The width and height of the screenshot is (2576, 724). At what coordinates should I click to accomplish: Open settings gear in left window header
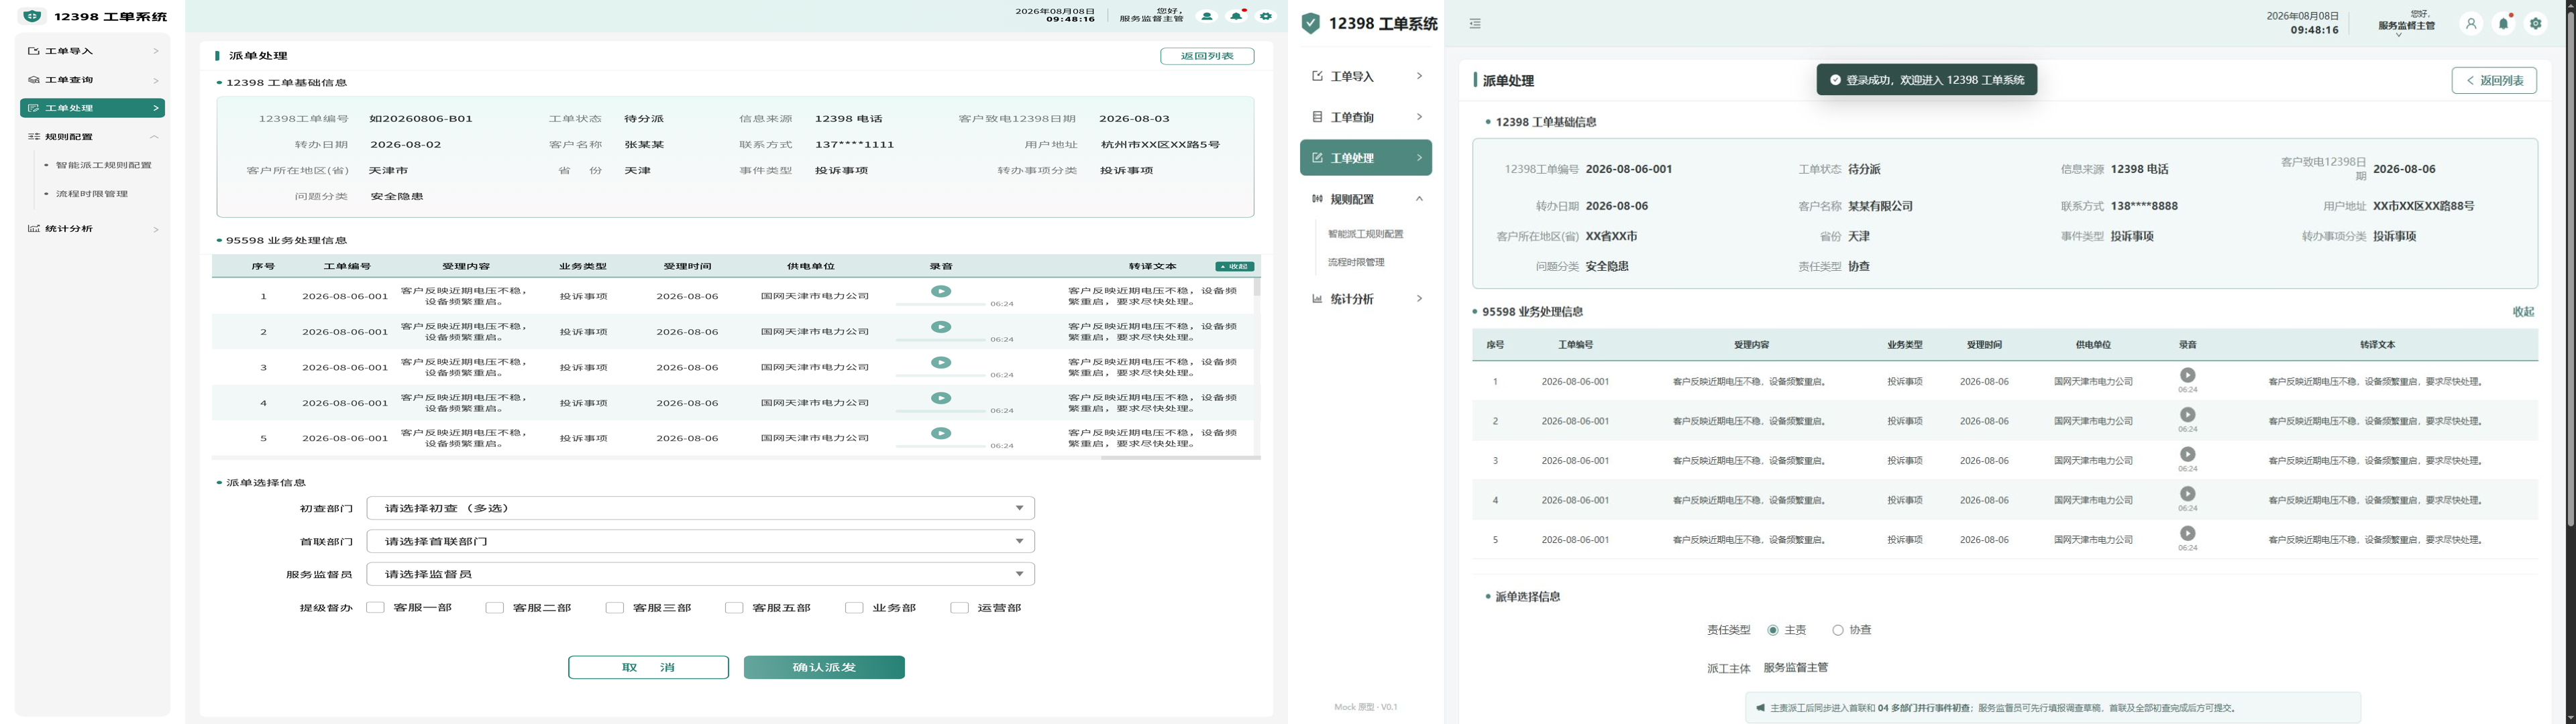[1266, 16]
